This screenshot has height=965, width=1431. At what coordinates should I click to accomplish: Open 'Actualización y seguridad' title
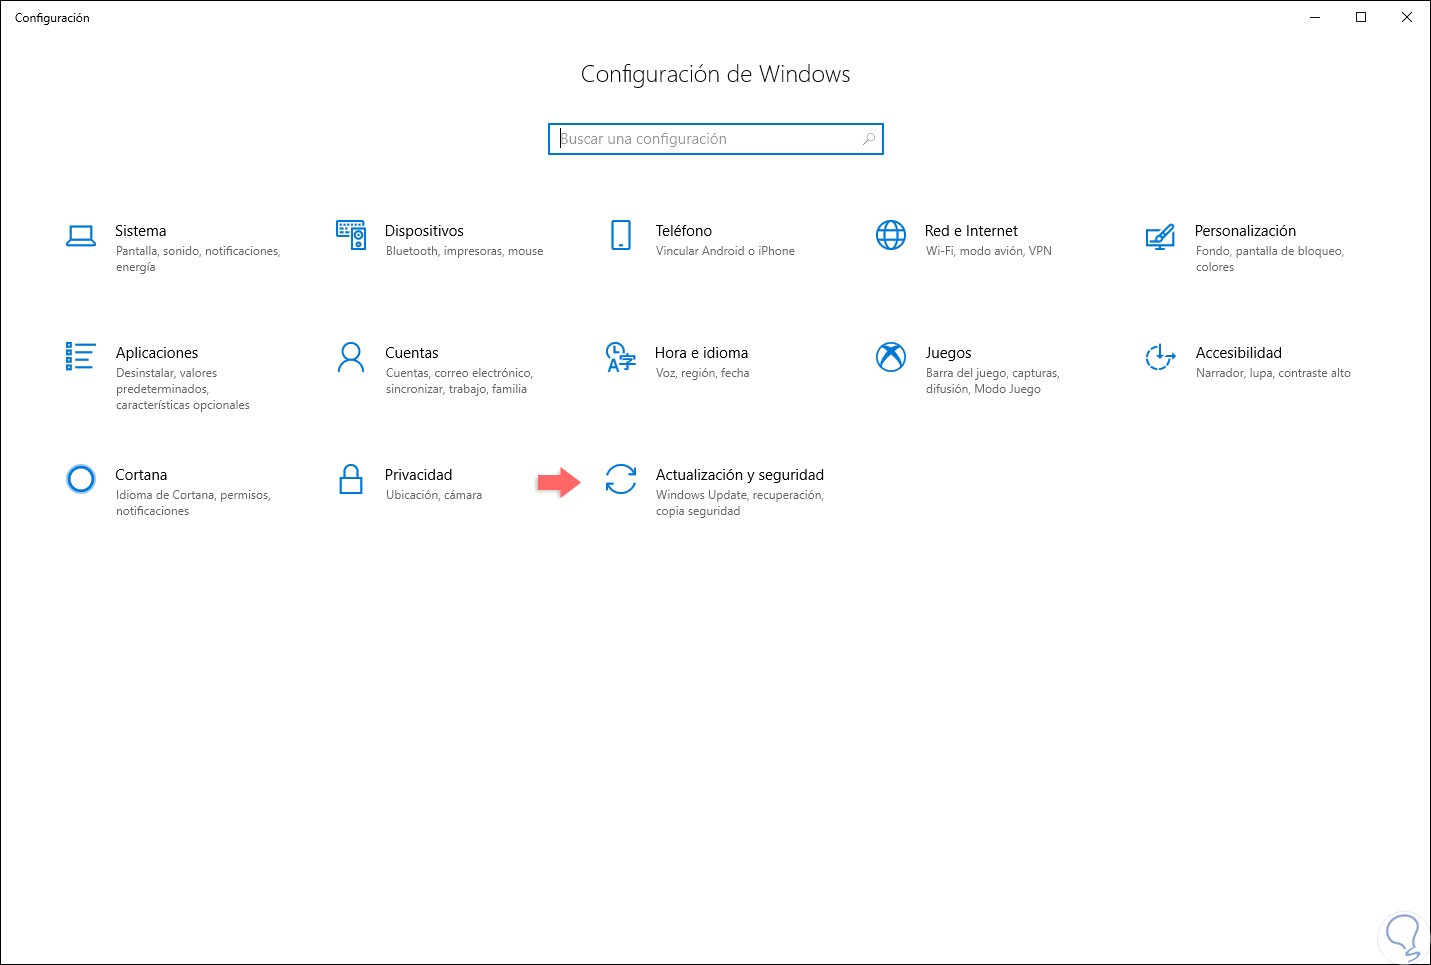click(740, 475)
